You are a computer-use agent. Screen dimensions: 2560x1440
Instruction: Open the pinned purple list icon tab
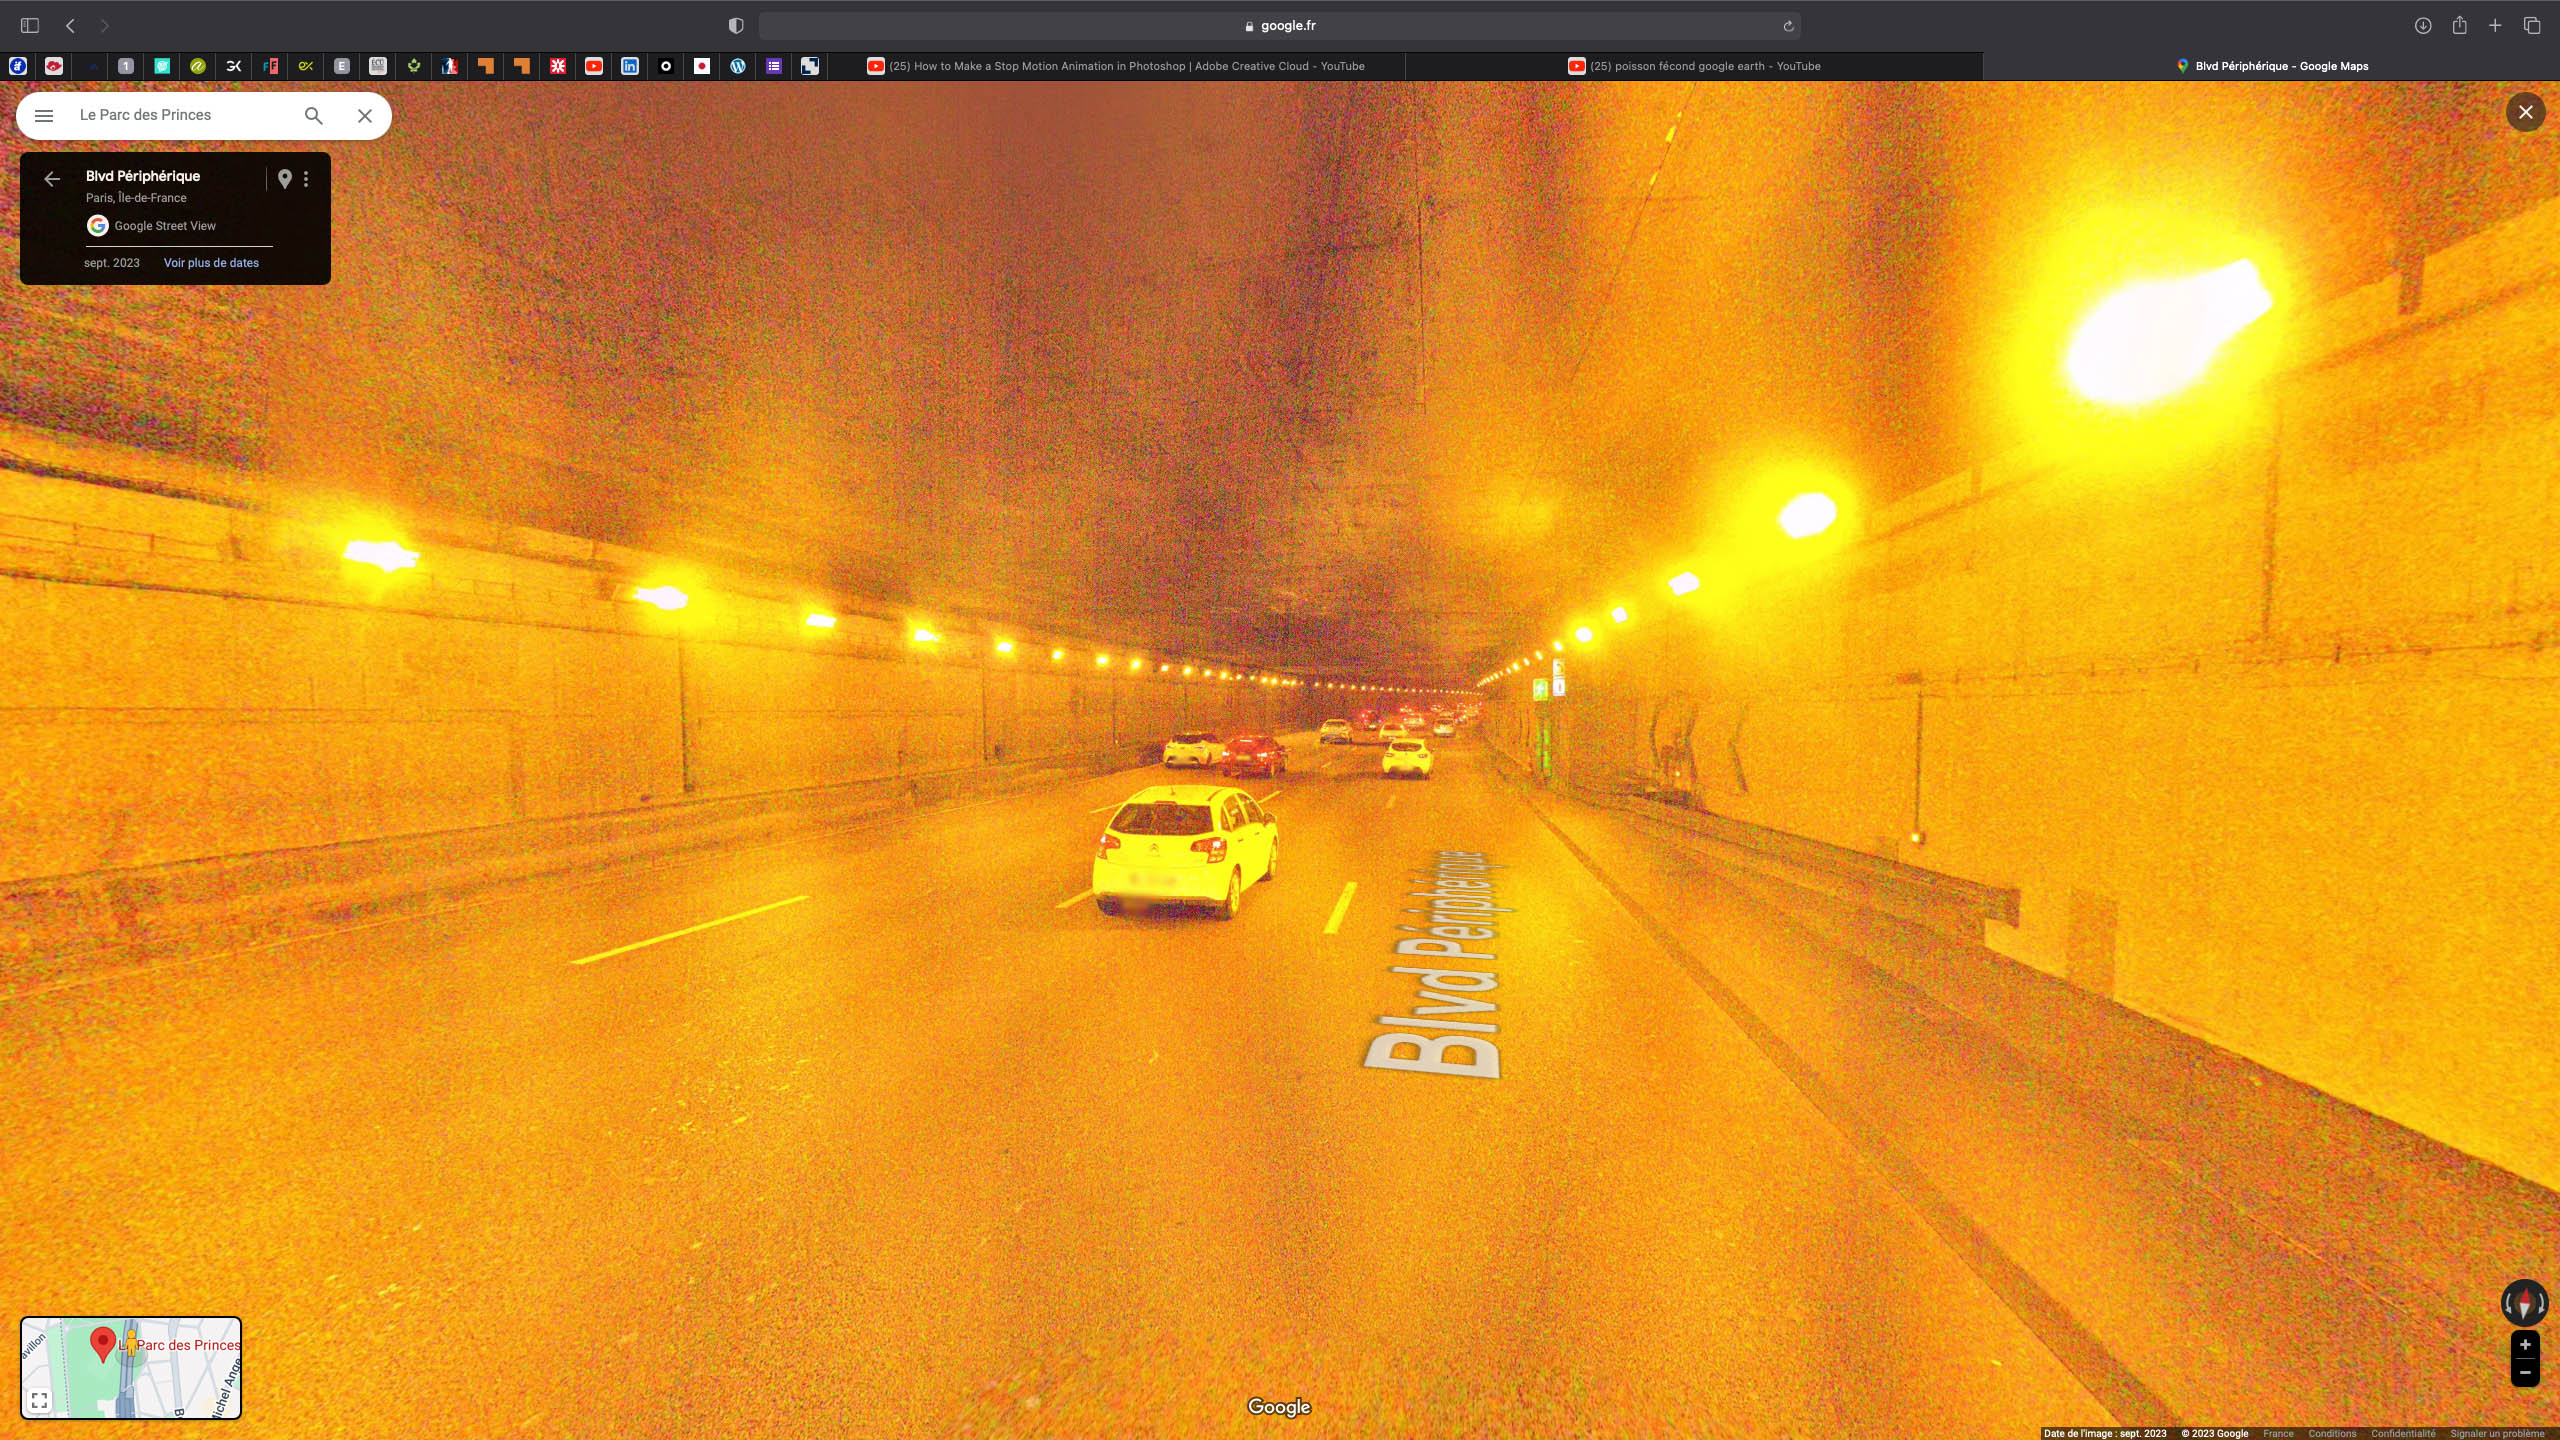click(774, 66)
